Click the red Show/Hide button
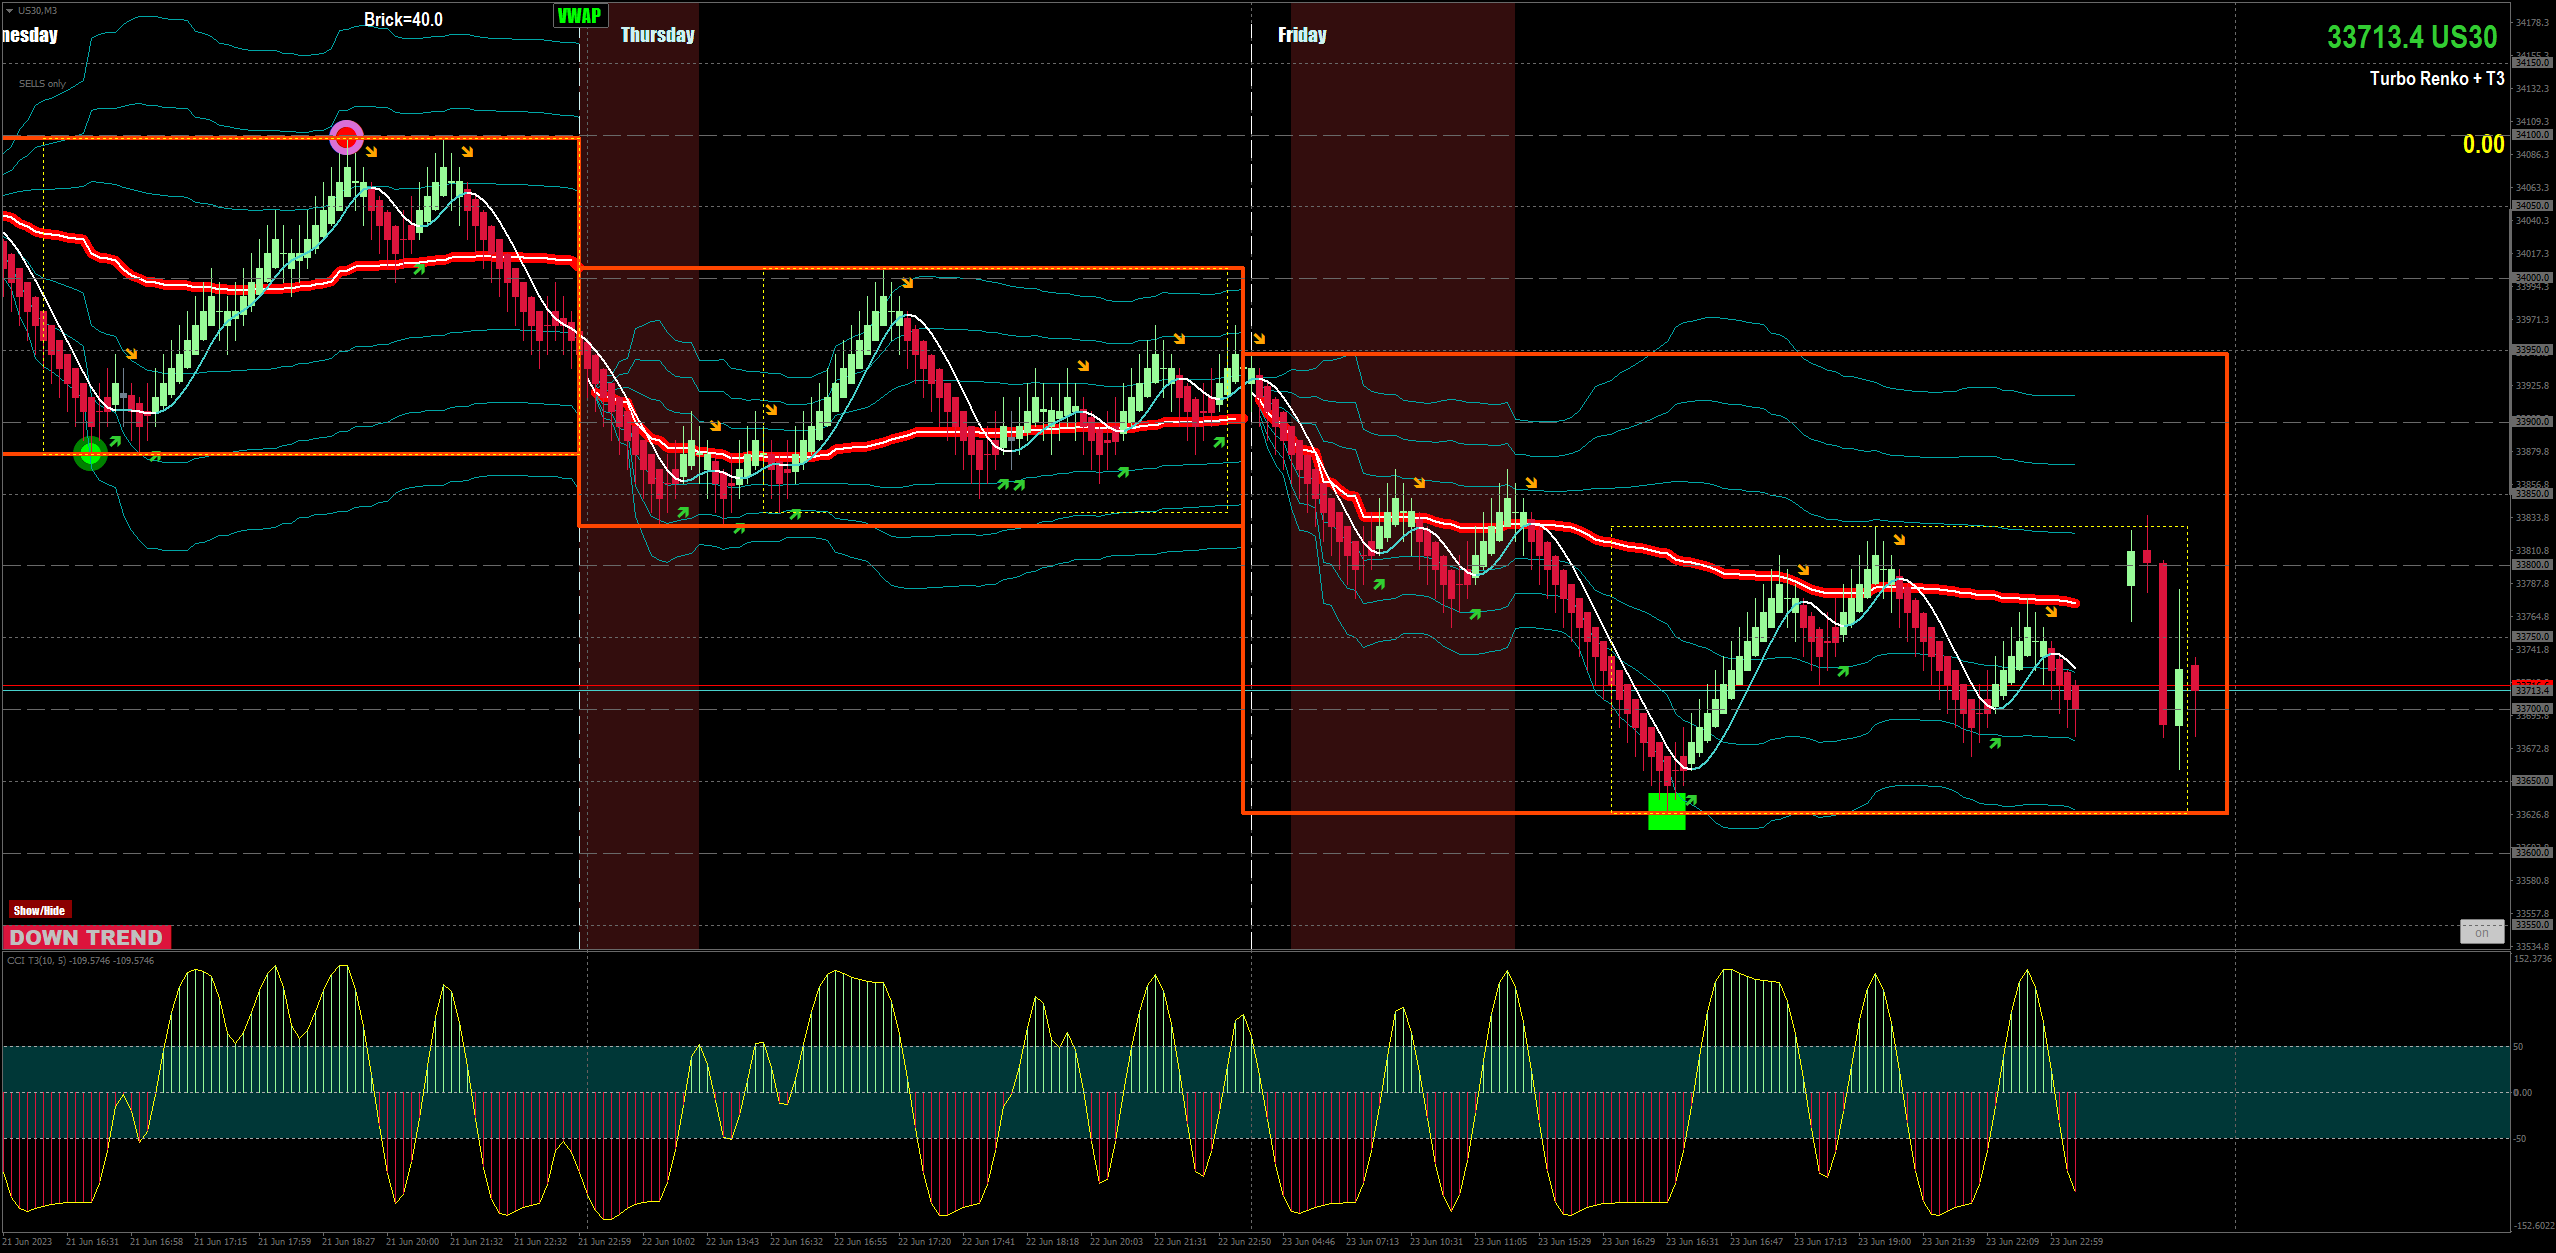 pos(39,910)
